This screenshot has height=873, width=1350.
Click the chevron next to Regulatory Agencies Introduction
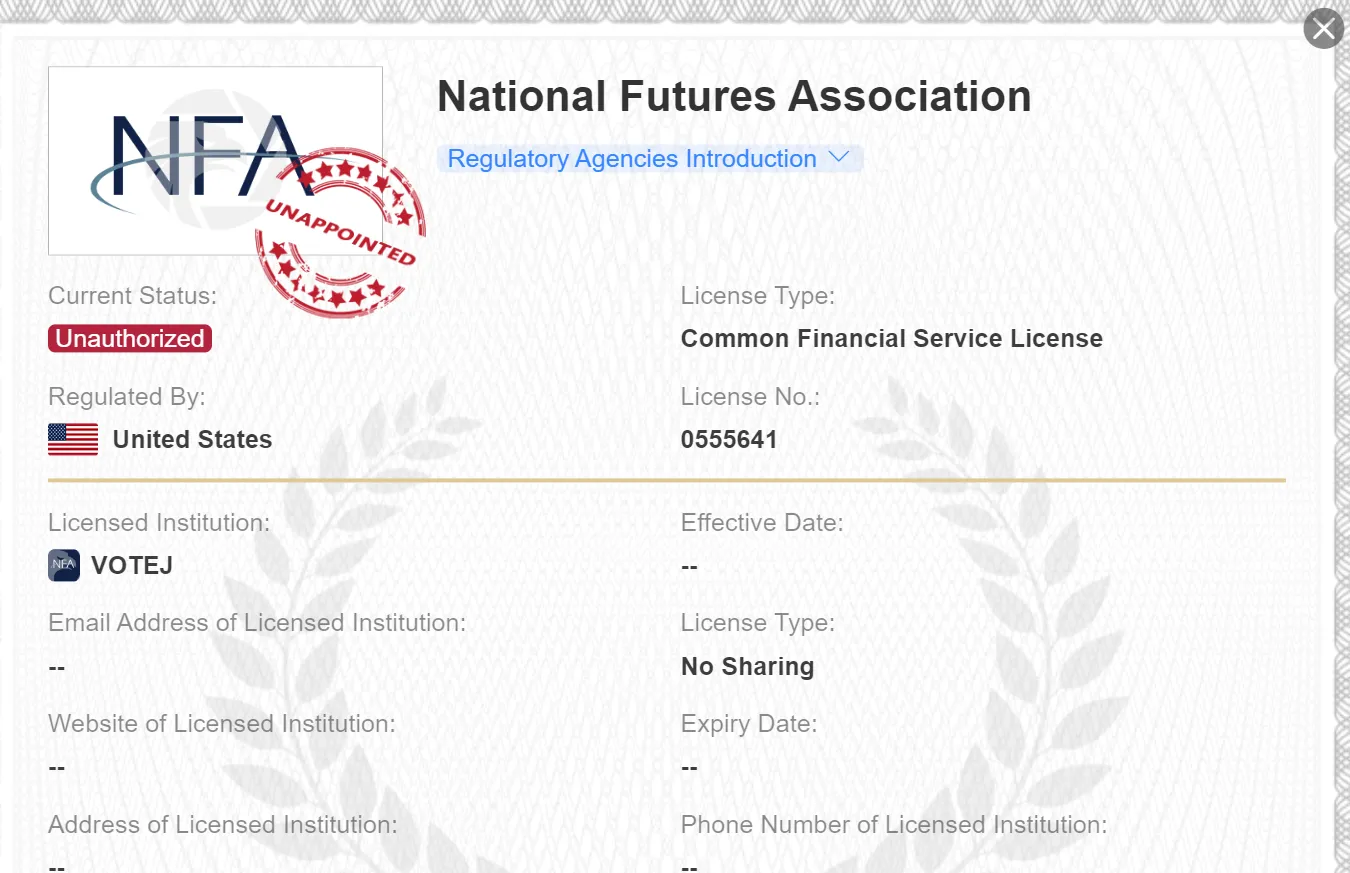[x=839, y=158]
